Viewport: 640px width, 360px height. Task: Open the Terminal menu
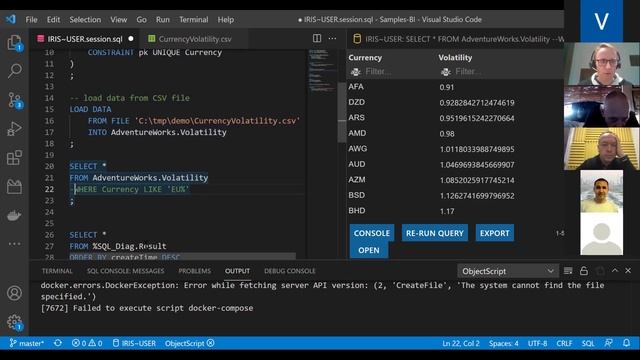click(x=193, y=20)
